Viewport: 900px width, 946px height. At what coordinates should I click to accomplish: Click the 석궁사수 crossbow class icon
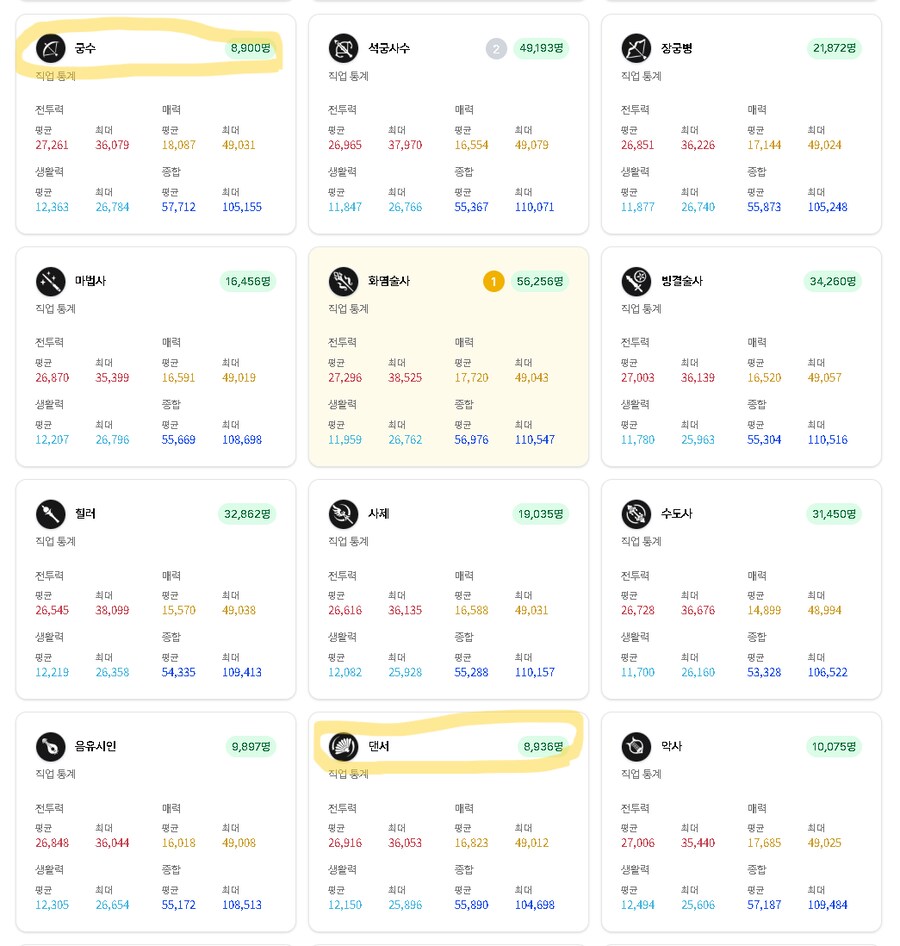(343, 48)
